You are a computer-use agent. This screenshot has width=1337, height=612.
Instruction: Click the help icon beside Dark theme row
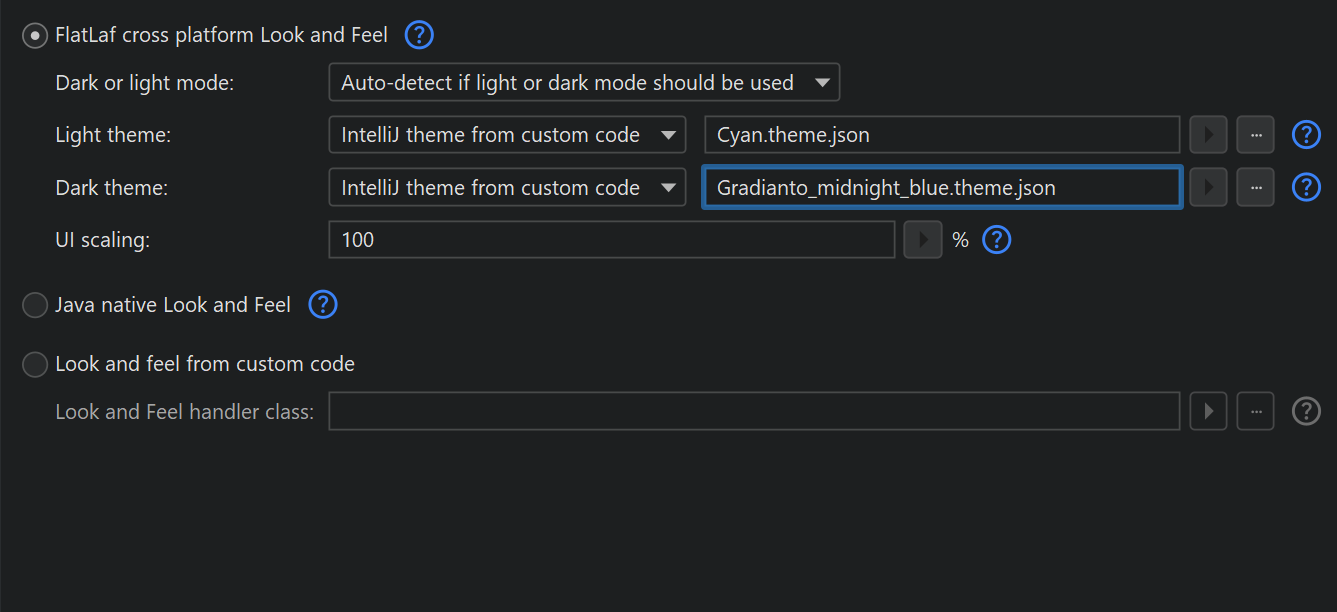pyautogui.click(x=1306, y=187)
